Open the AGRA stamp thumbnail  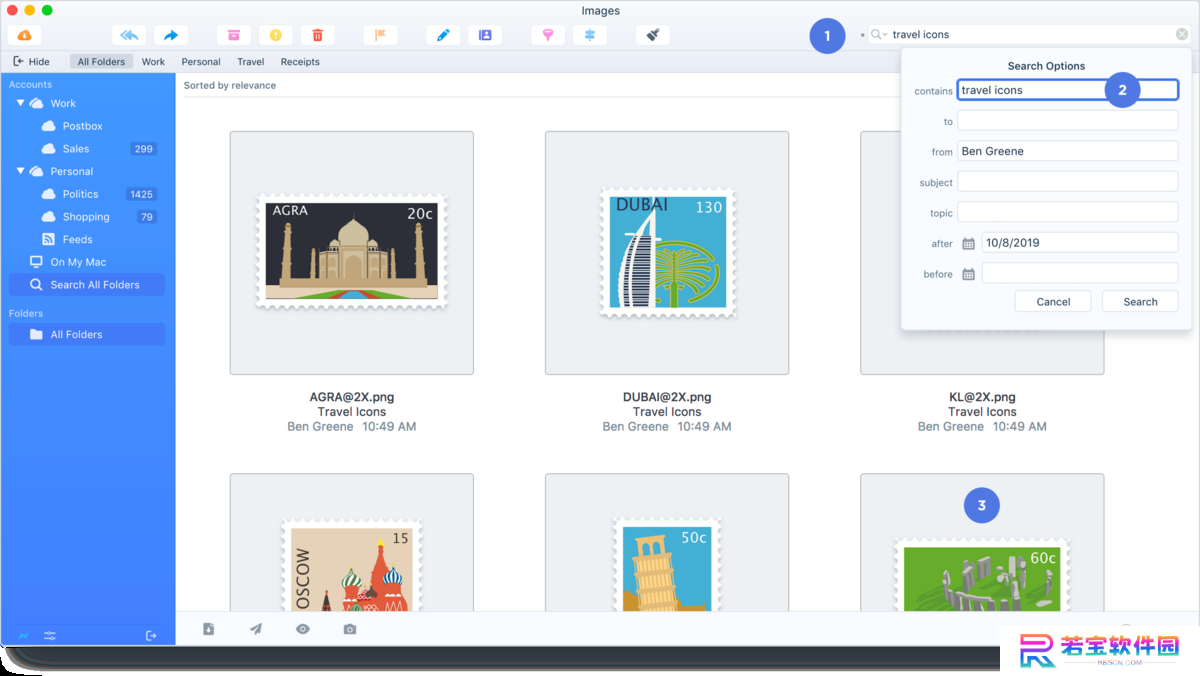352,253
